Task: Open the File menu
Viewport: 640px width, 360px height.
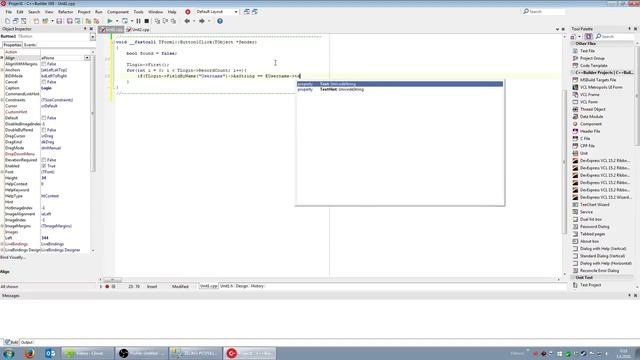Action: [9, 12]
